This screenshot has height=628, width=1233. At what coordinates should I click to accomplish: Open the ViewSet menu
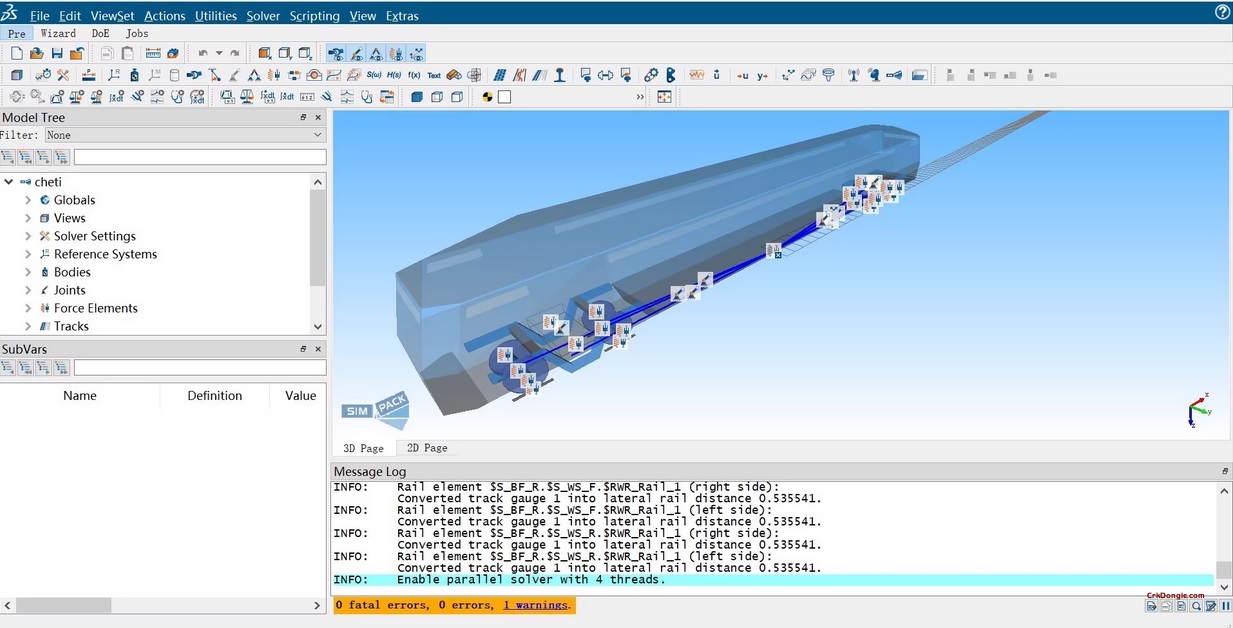[x=112, y=16]
